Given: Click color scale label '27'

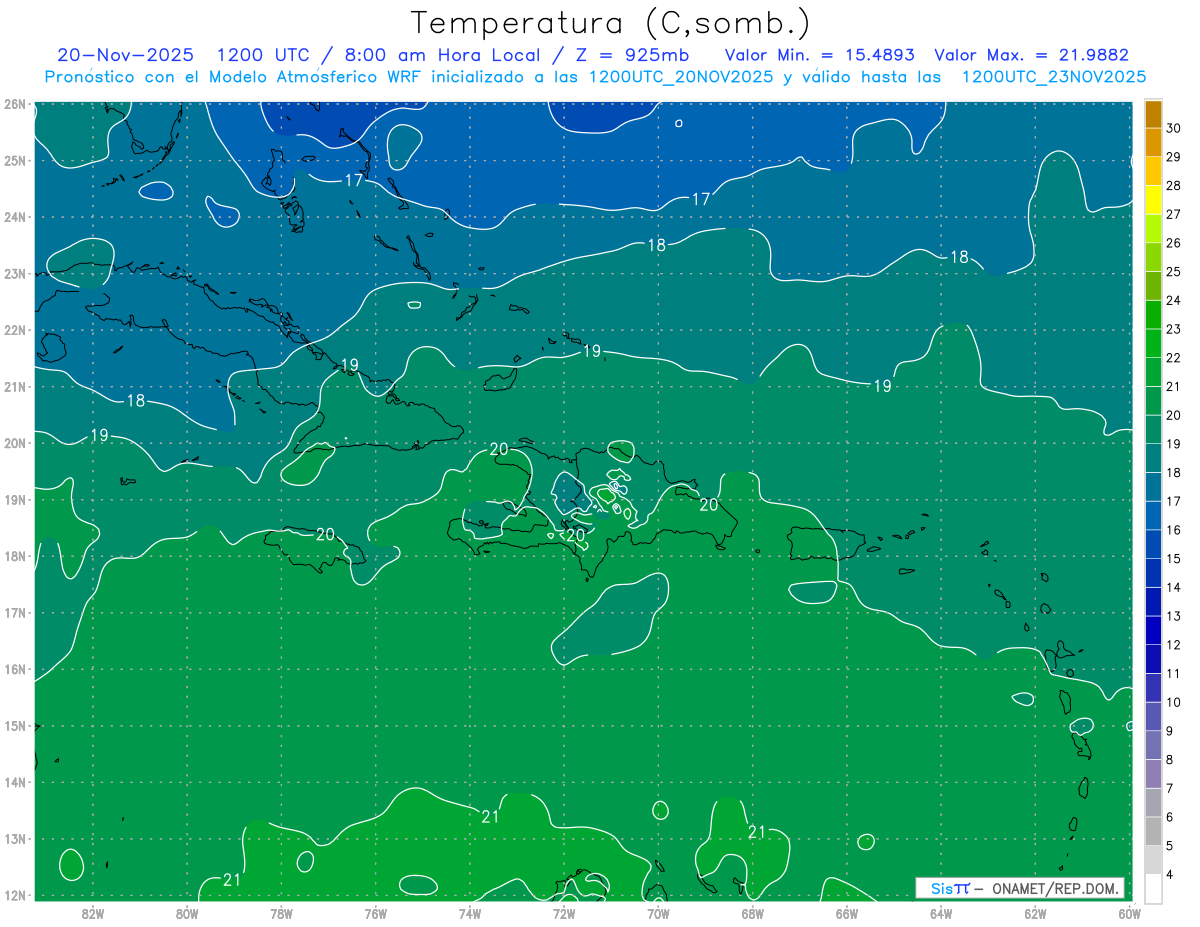Looking at the screenshot, I should (1174, 214).
